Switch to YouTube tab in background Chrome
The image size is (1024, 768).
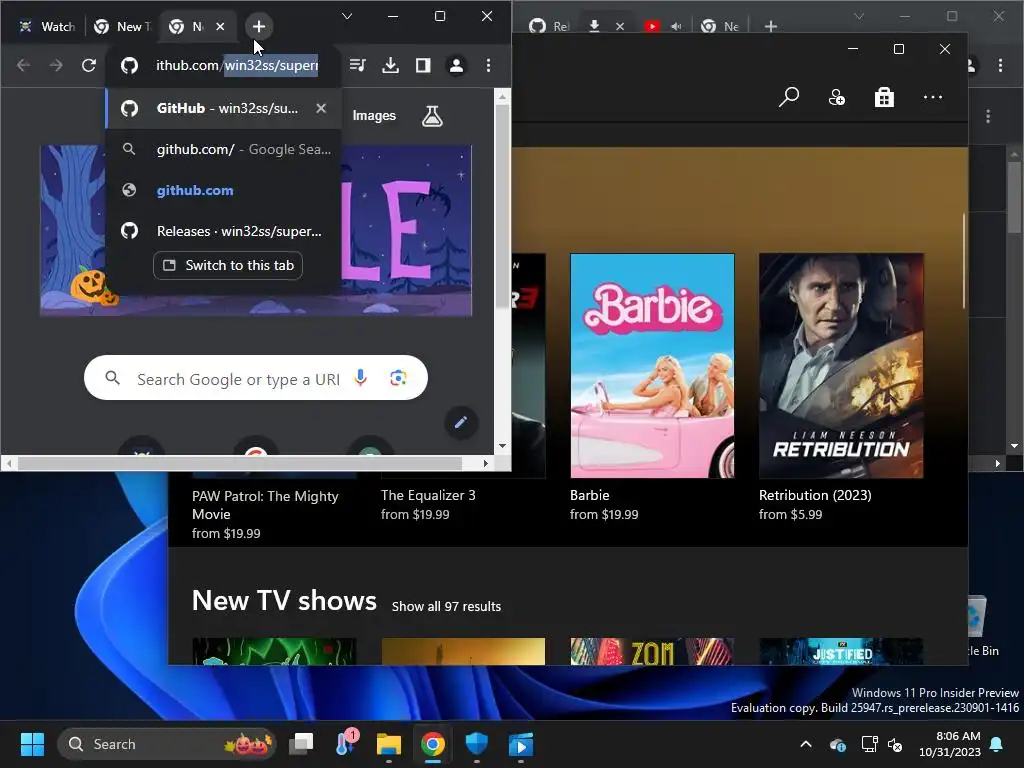pyautogui.click(x=651, y=26)
